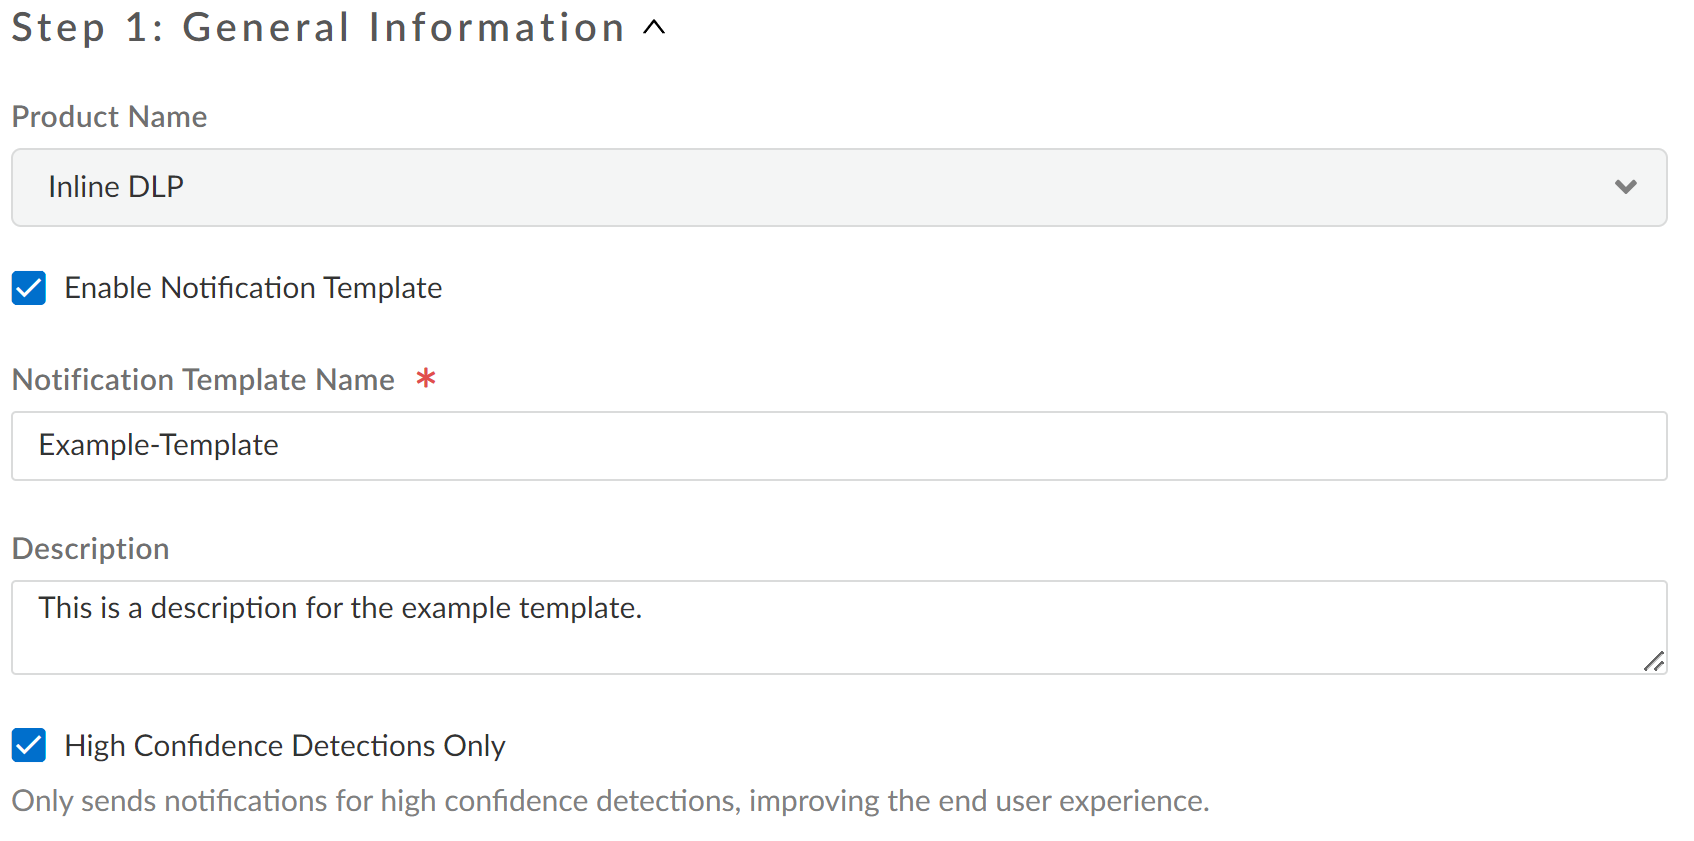1694x841 pixels.
Task: Click the High Confidence Detections Only label
Action: [285, 746]
